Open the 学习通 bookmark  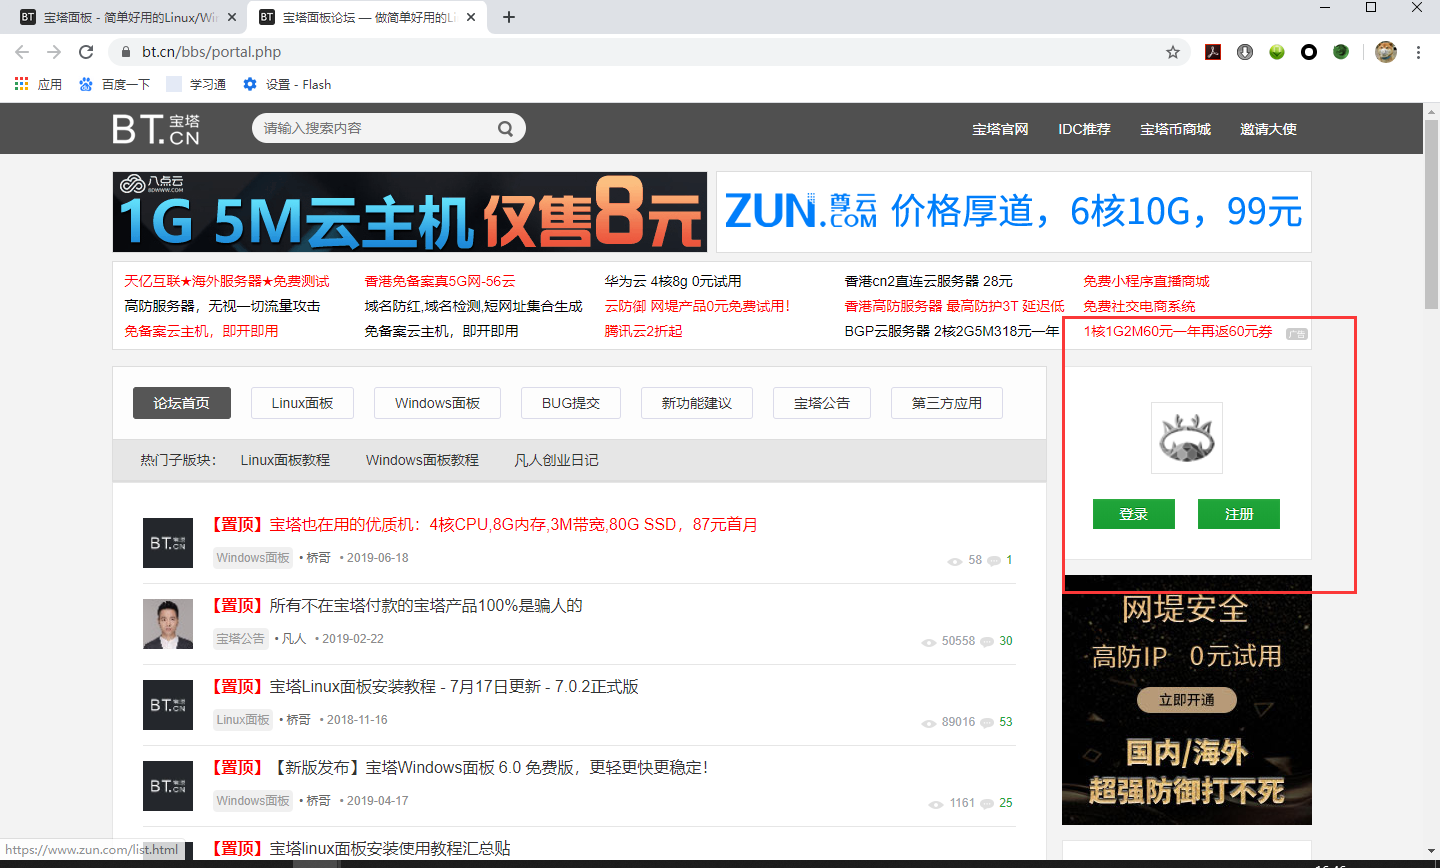click(196, 85)
